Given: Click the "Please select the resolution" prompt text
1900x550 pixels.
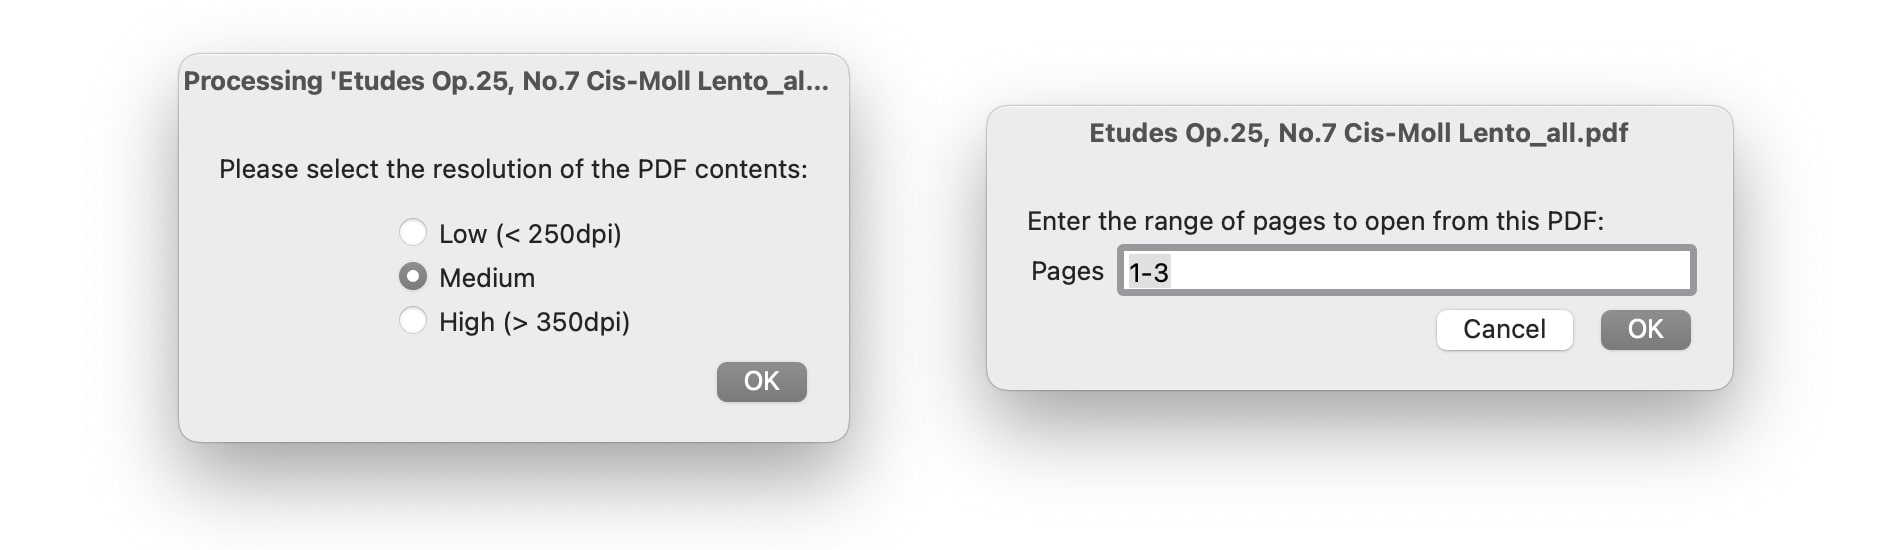Looking at the screenshot, I should pyautogui.click(x=513, y=169).
